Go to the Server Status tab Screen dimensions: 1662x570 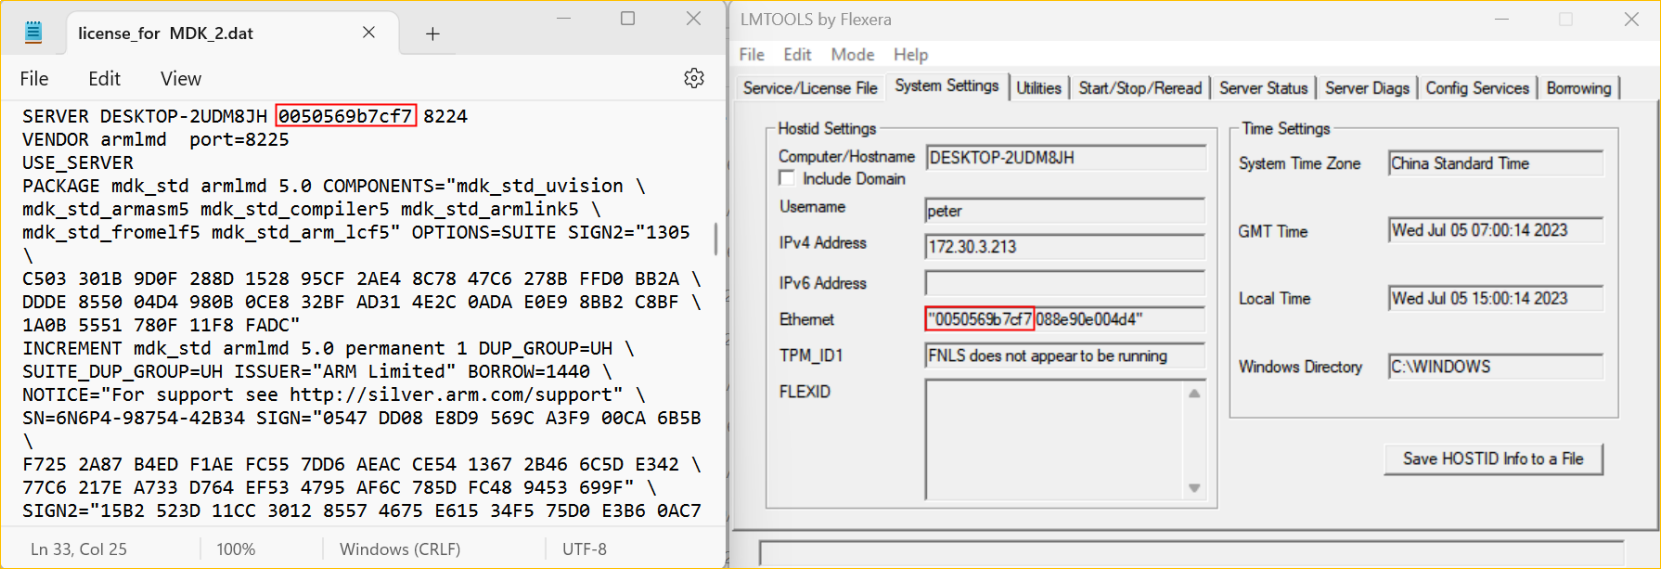(x=1263, y=88)
